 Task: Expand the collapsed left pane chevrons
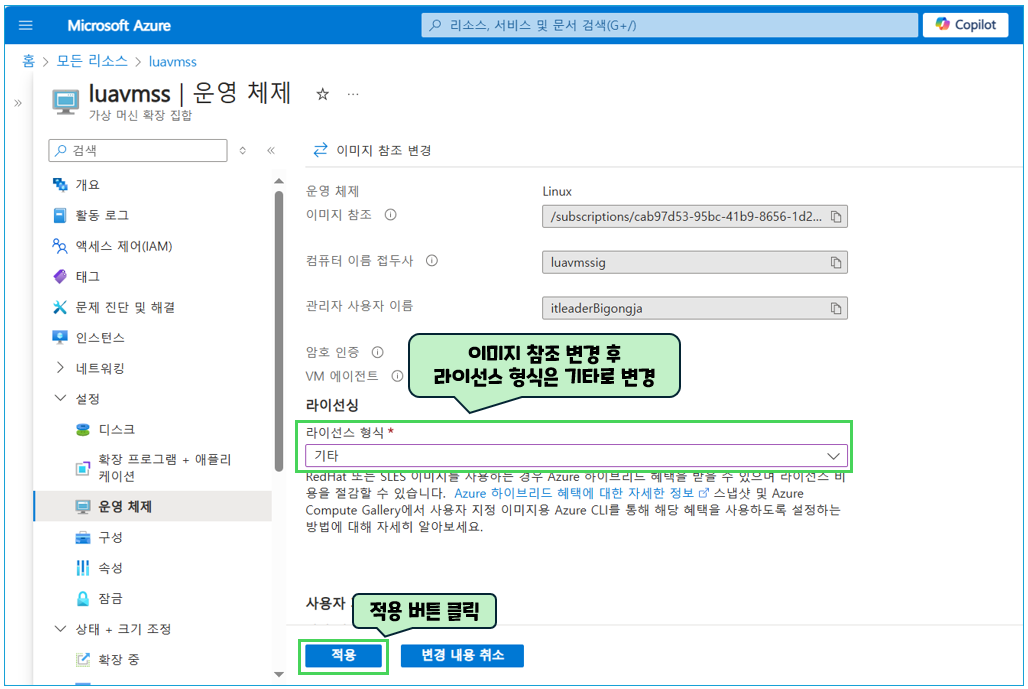[18, 103]
